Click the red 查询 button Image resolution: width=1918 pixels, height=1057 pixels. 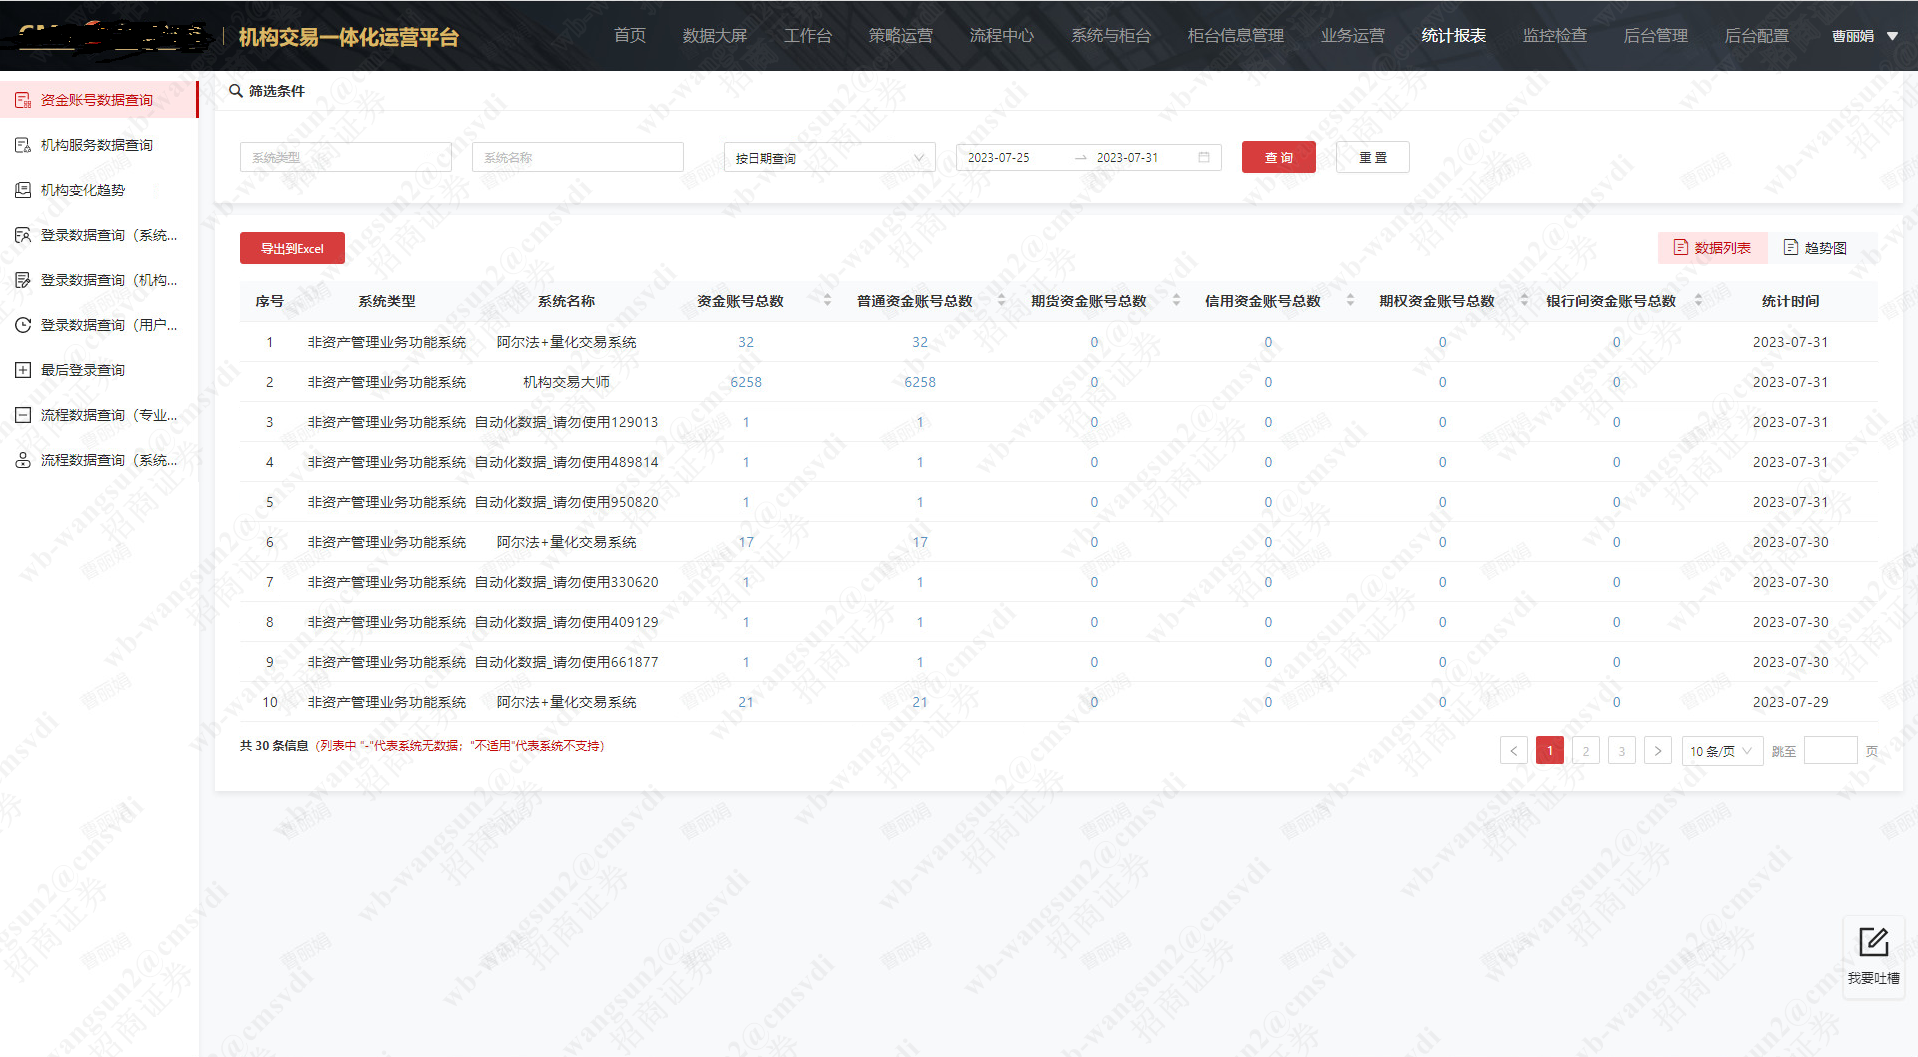pos(1279,157)
